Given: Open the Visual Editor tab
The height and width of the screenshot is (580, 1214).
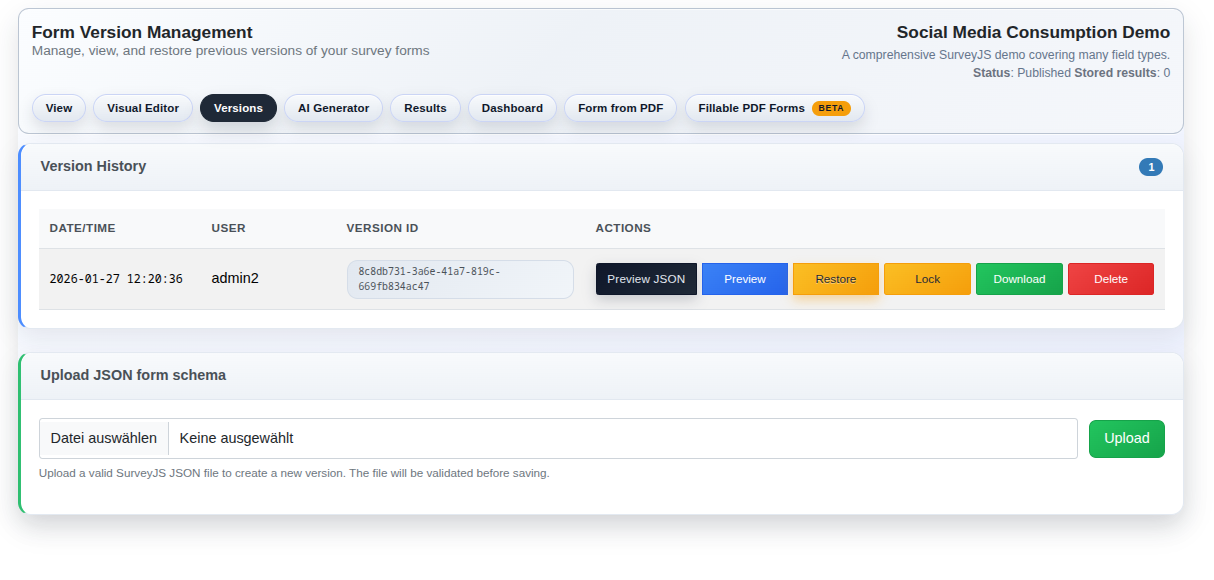Looking at the screenshot, I should tap(142, 108).
